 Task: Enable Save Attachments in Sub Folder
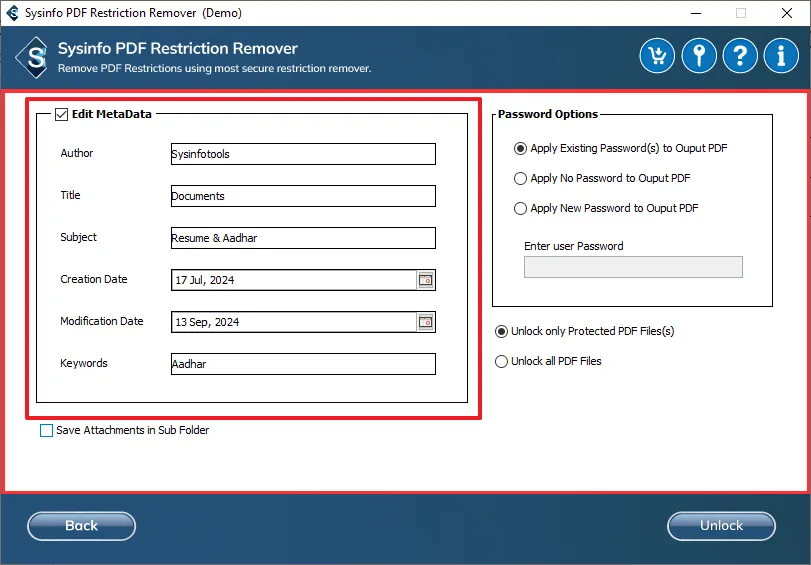pos(47,430)
